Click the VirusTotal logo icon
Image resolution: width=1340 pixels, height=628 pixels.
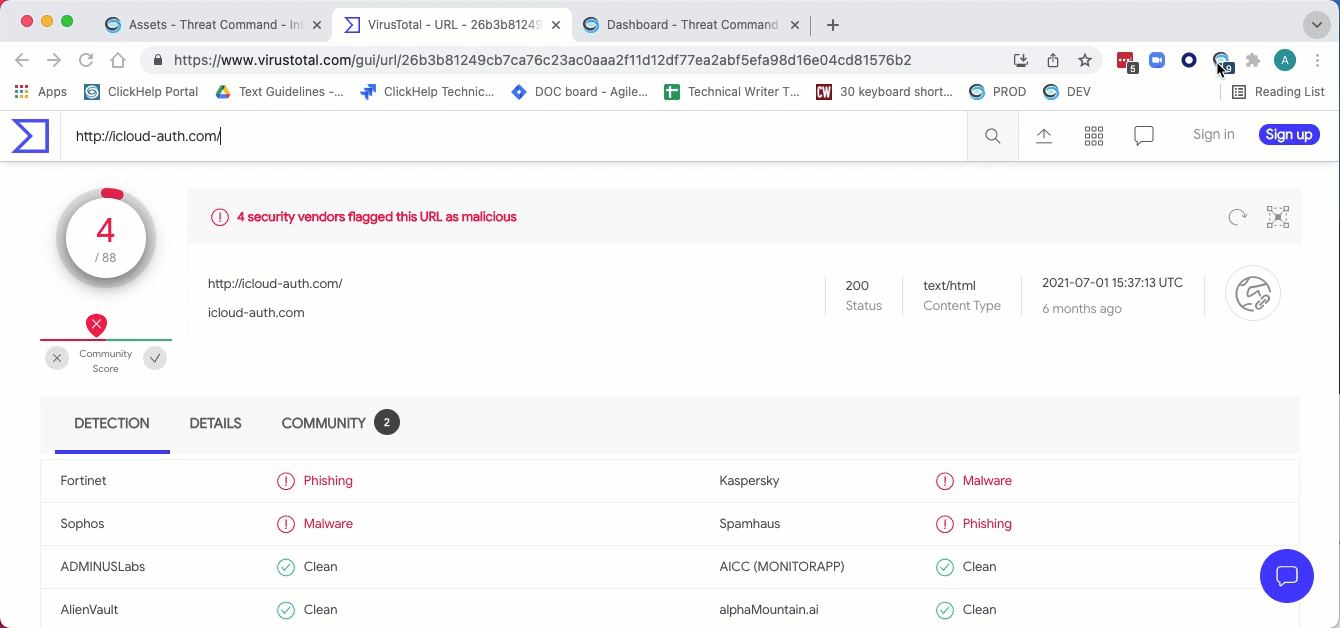[30, 136]
